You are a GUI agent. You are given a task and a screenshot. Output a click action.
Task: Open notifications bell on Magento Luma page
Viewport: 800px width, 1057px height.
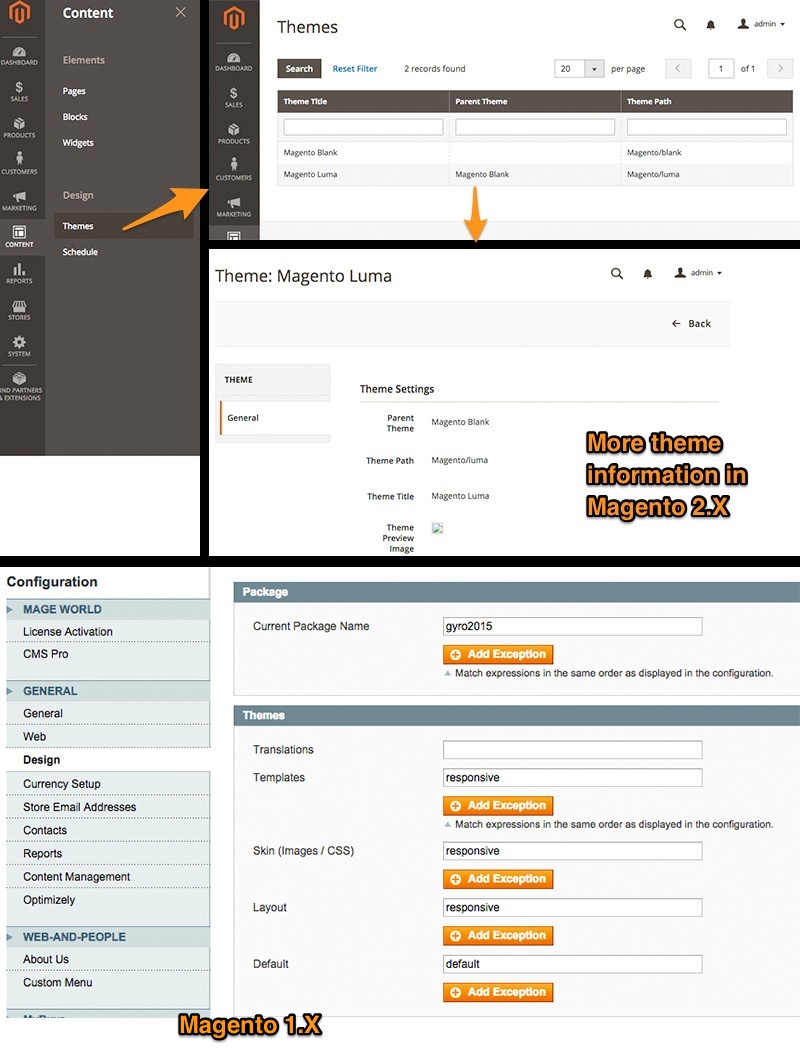point(647,274)
